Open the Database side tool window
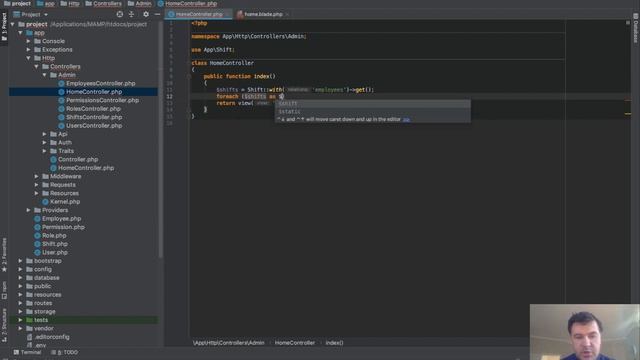The image size is (640, 360). (636, 28)
